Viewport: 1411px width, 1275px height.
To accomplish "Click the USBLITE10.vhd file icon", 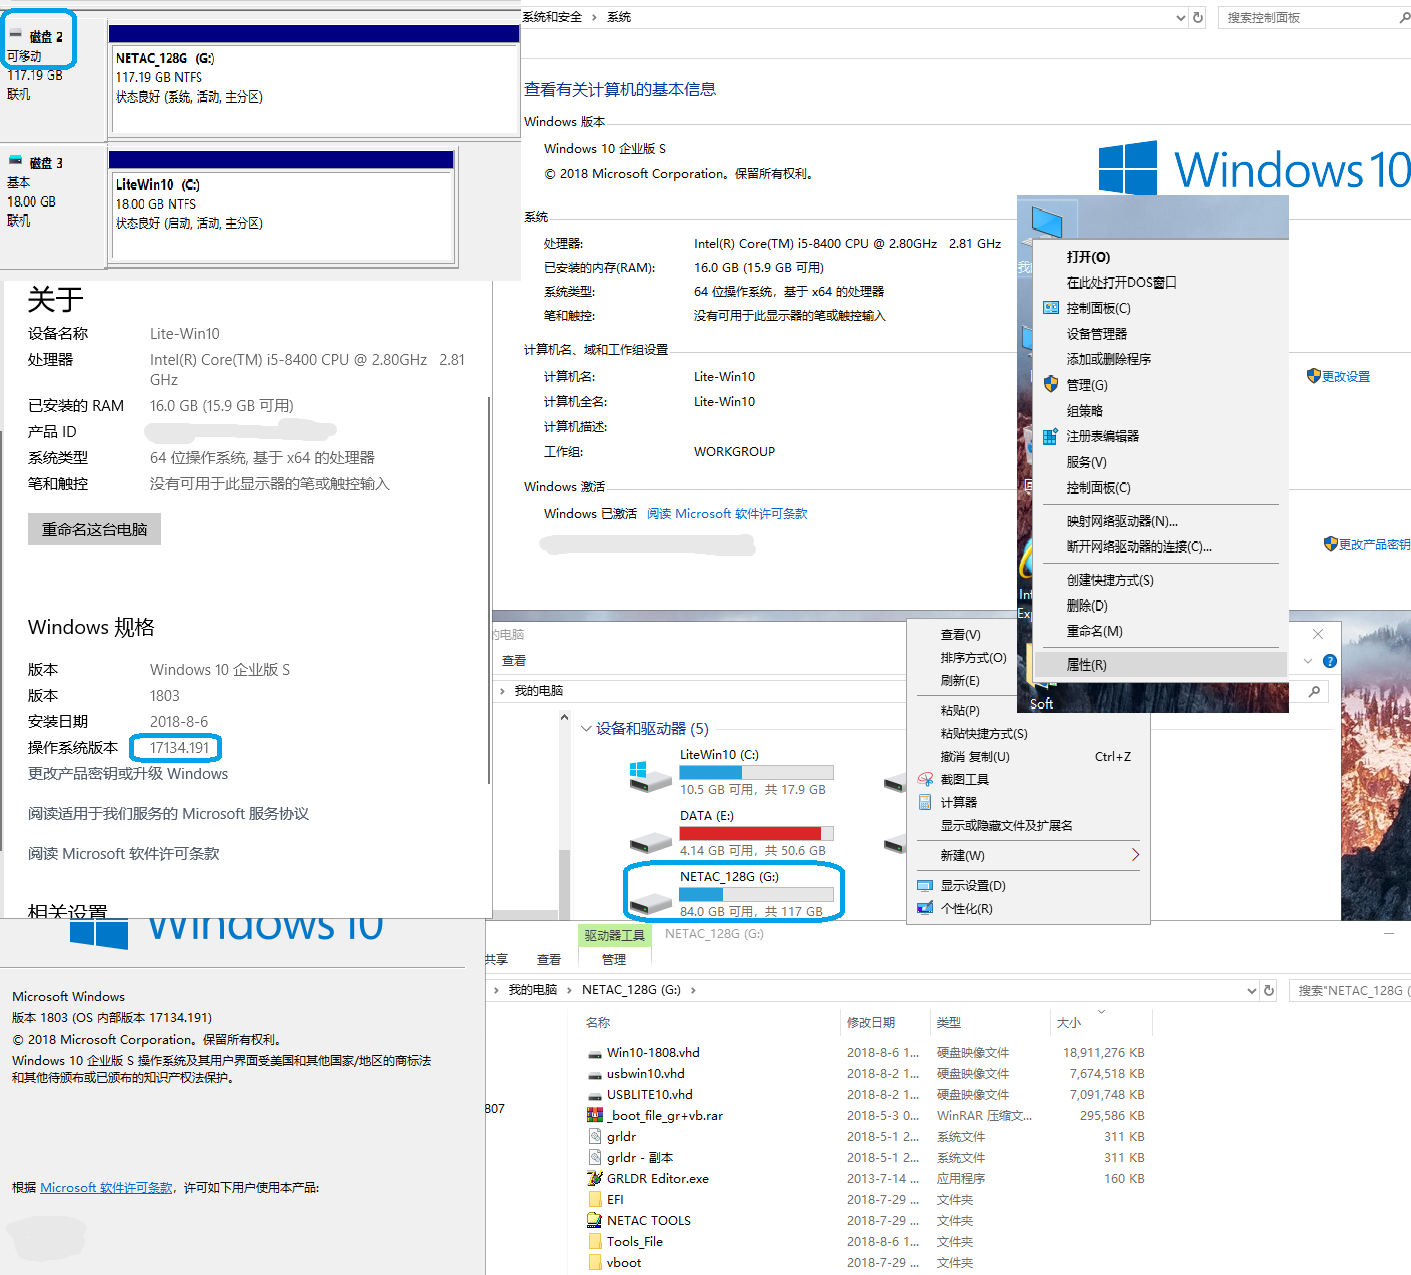I will click(x=595, y=1095).
